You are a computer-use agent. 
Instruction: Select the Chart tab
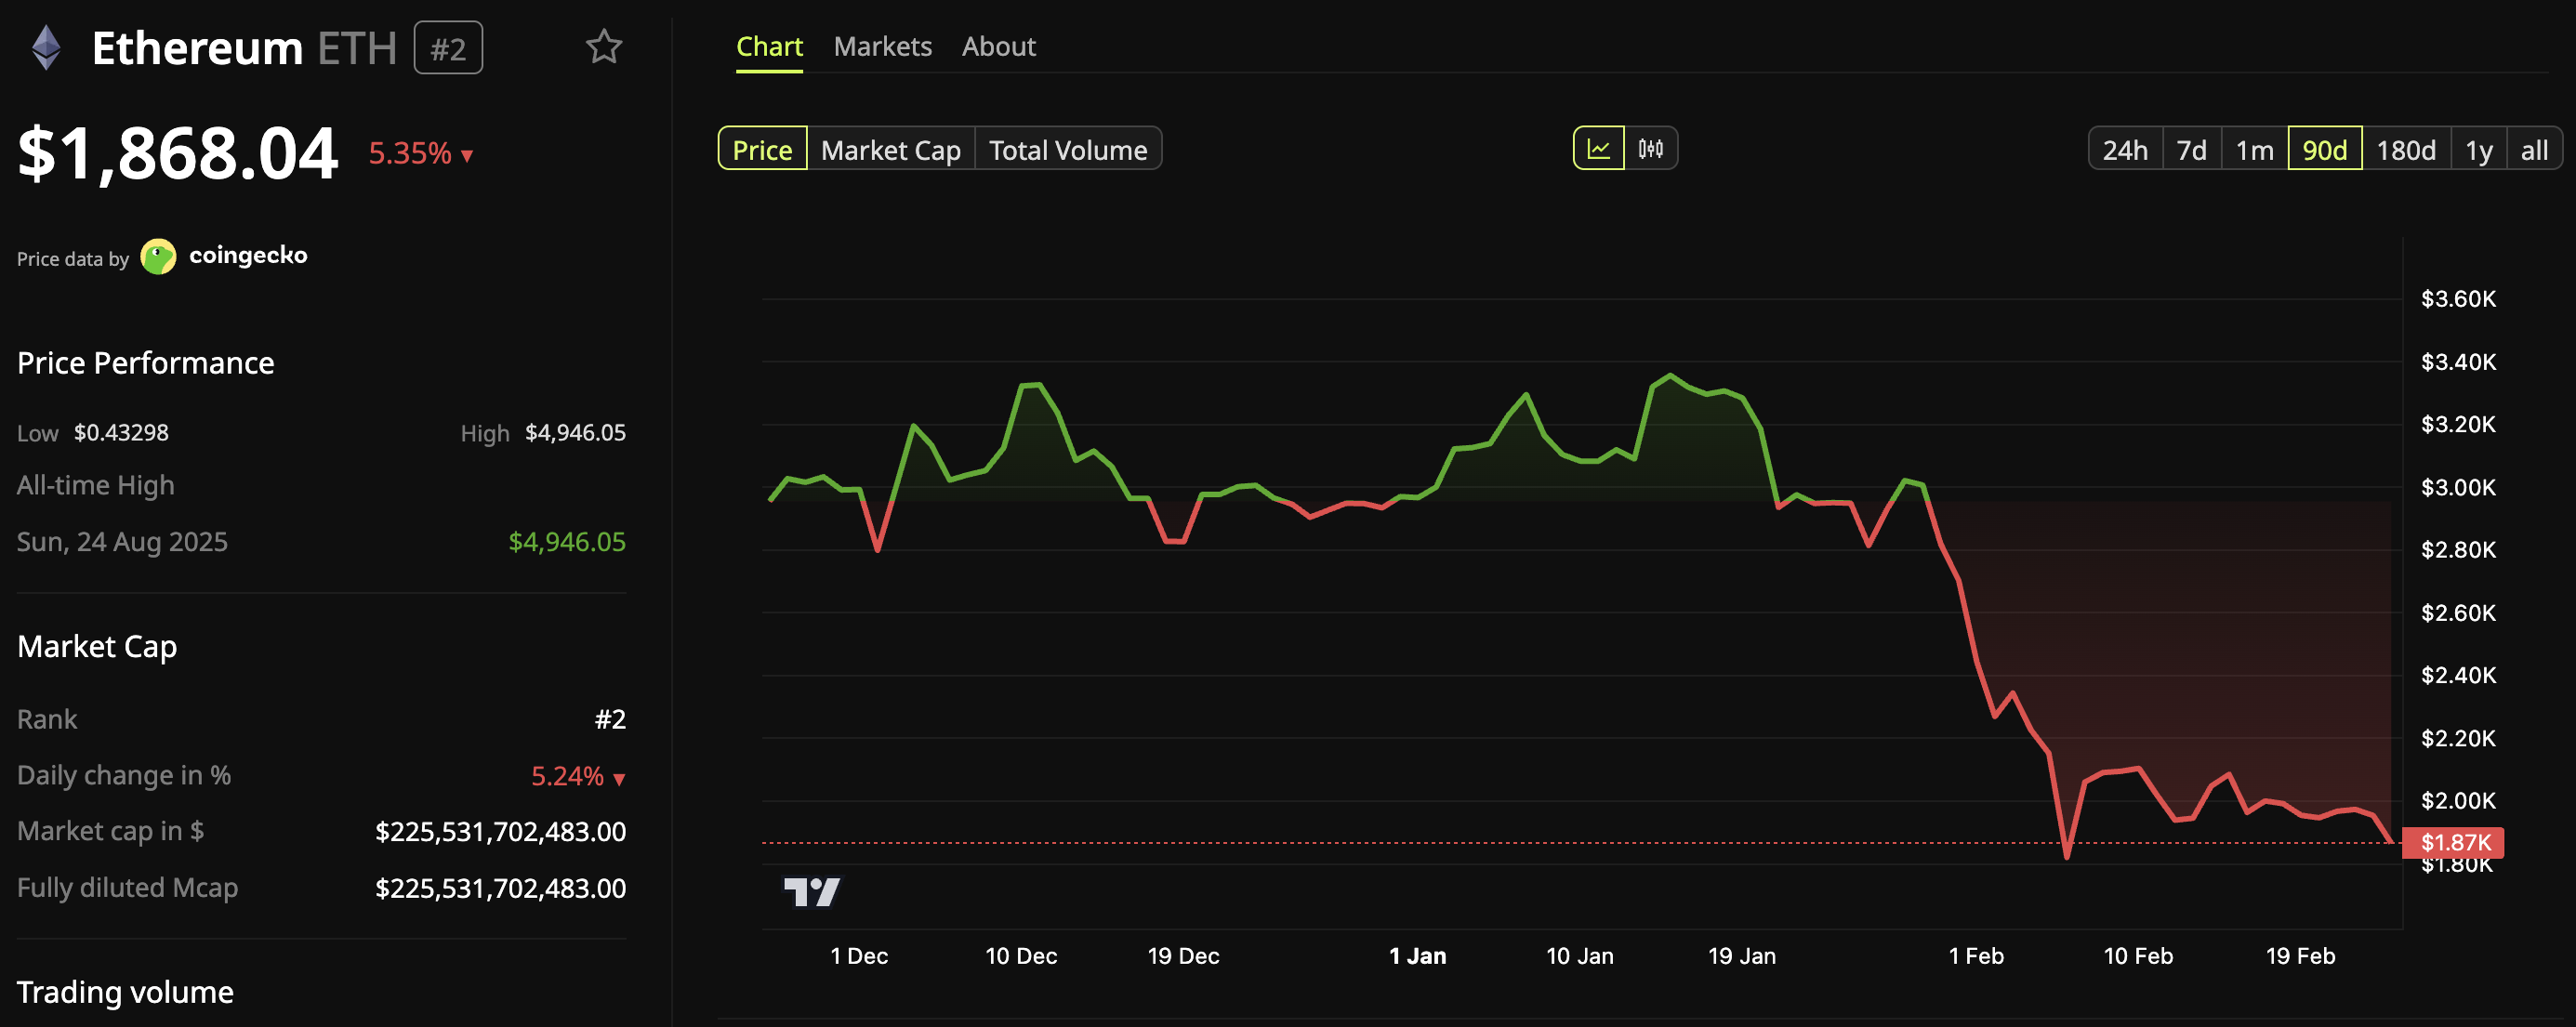(769, 46)
